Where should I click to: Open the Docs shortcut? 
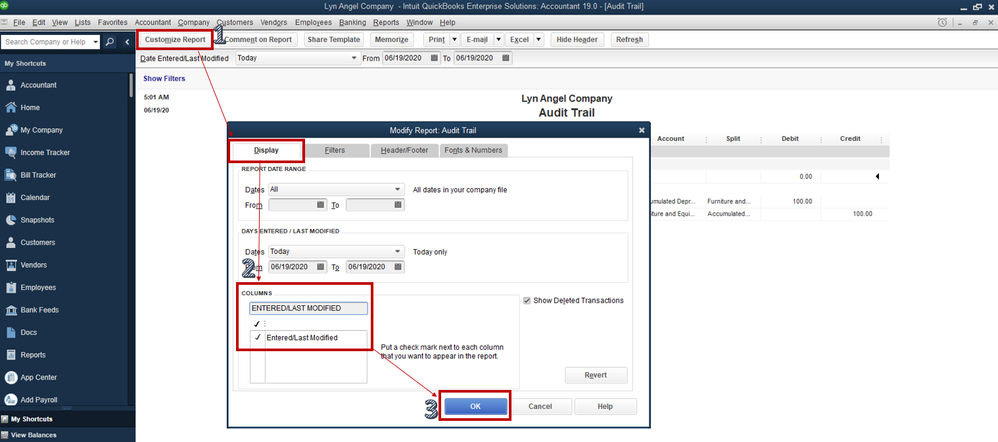point(11,332)
